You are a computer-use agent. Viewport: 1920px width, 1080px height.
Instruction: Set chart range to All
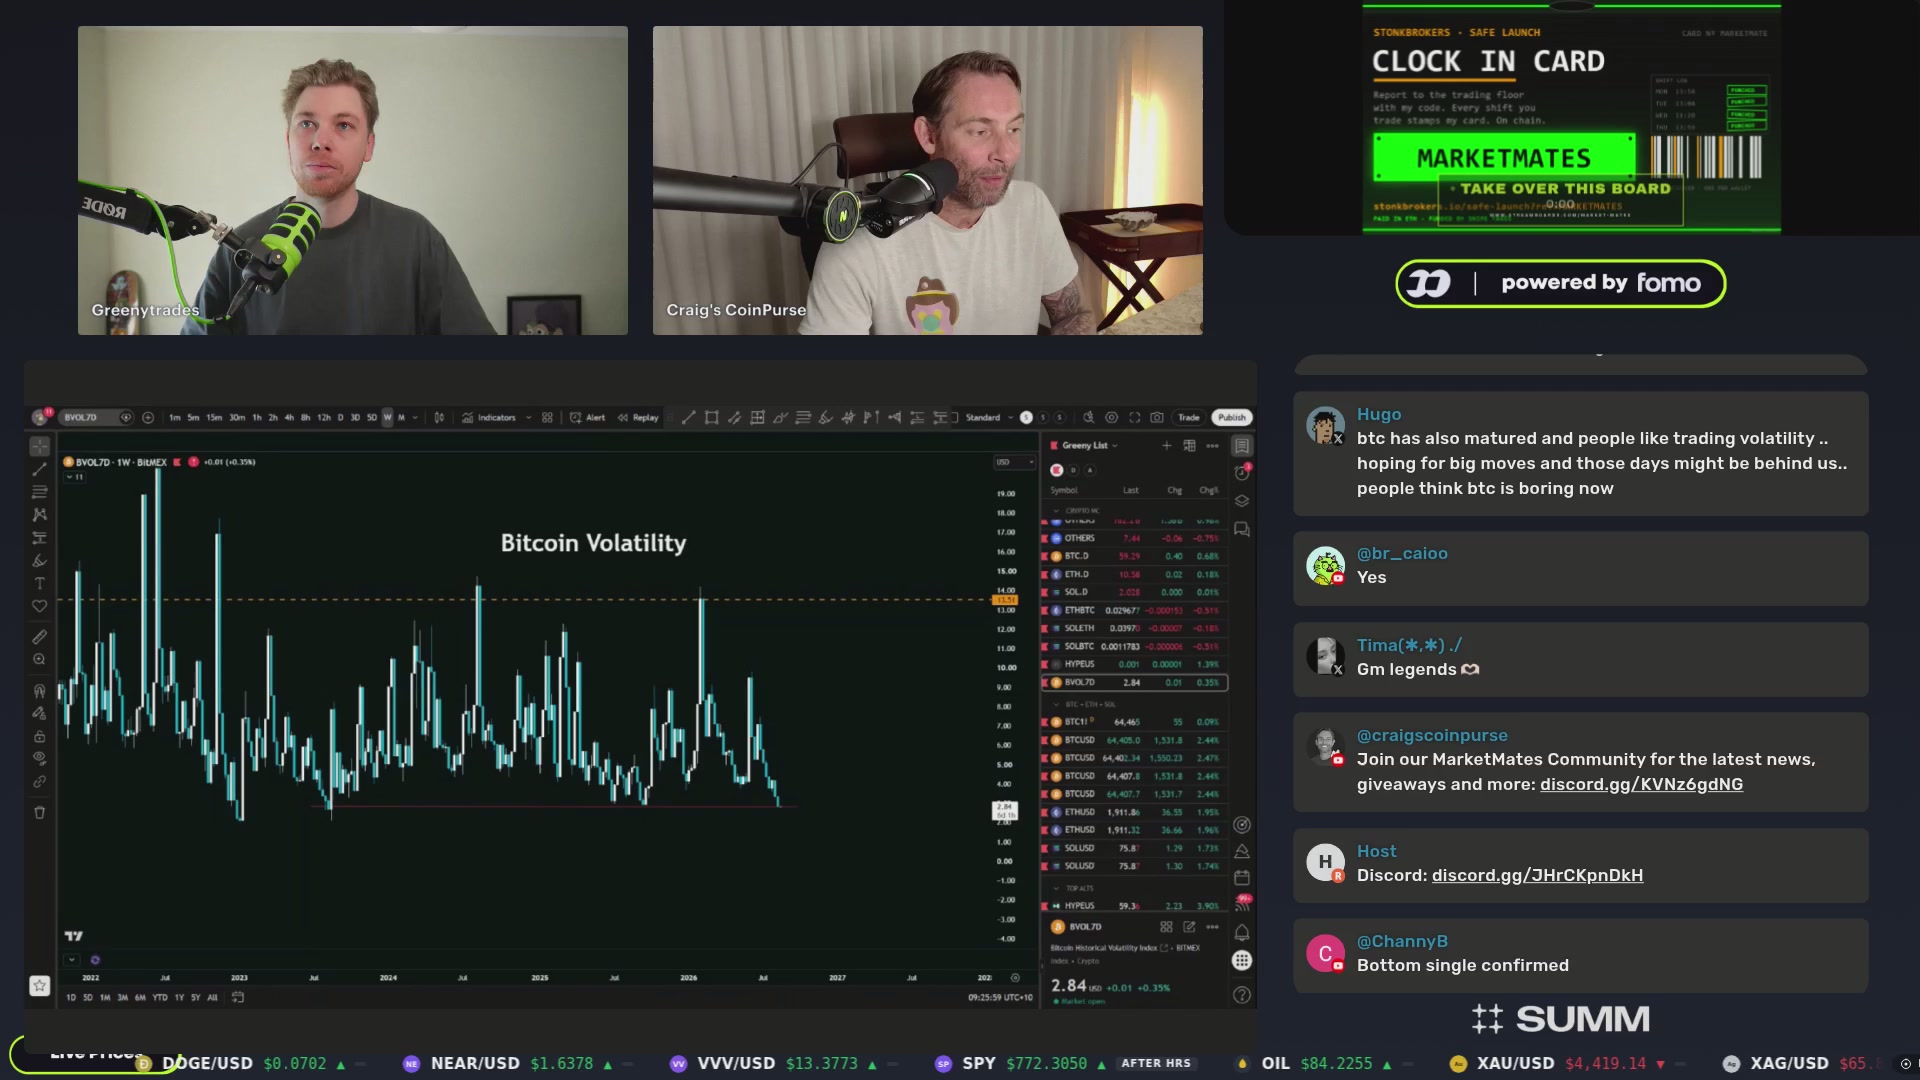coord(212,997)
